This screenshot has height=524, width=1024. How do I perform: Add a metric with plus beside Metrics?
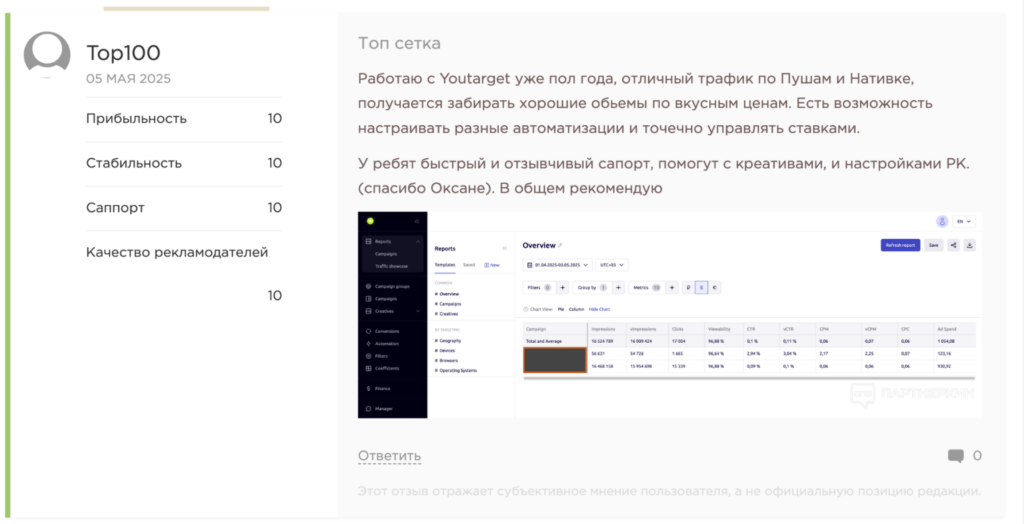click(x=671, y=287)
